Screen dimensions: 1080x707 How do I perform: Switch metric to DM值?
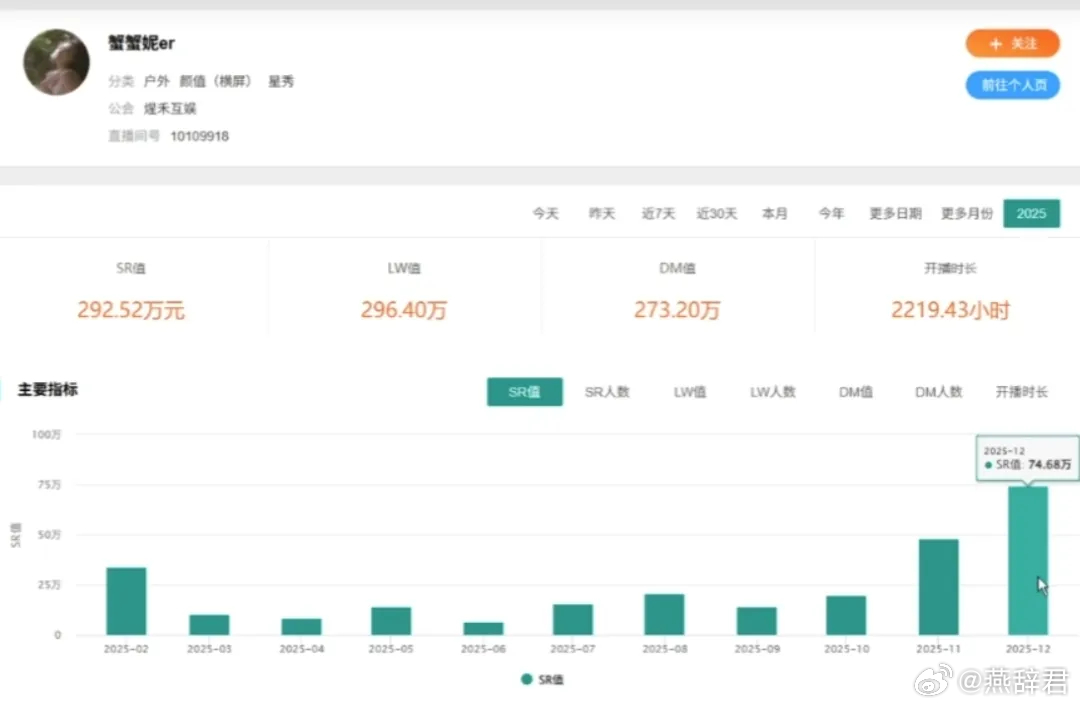coord(855,392)
